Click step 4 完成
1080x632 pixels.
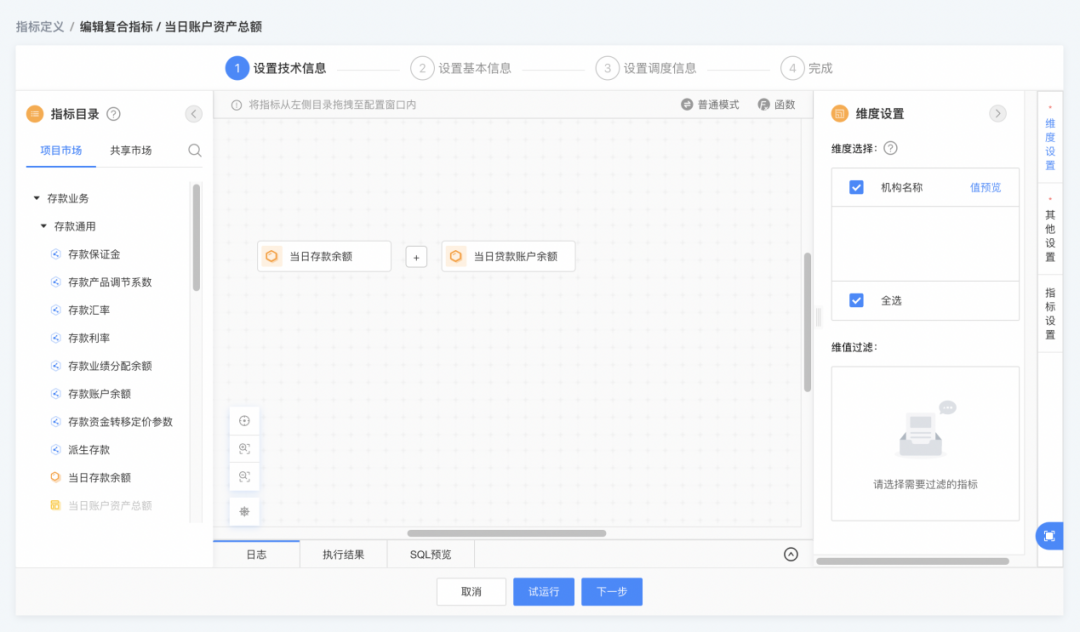pos(807,68)
